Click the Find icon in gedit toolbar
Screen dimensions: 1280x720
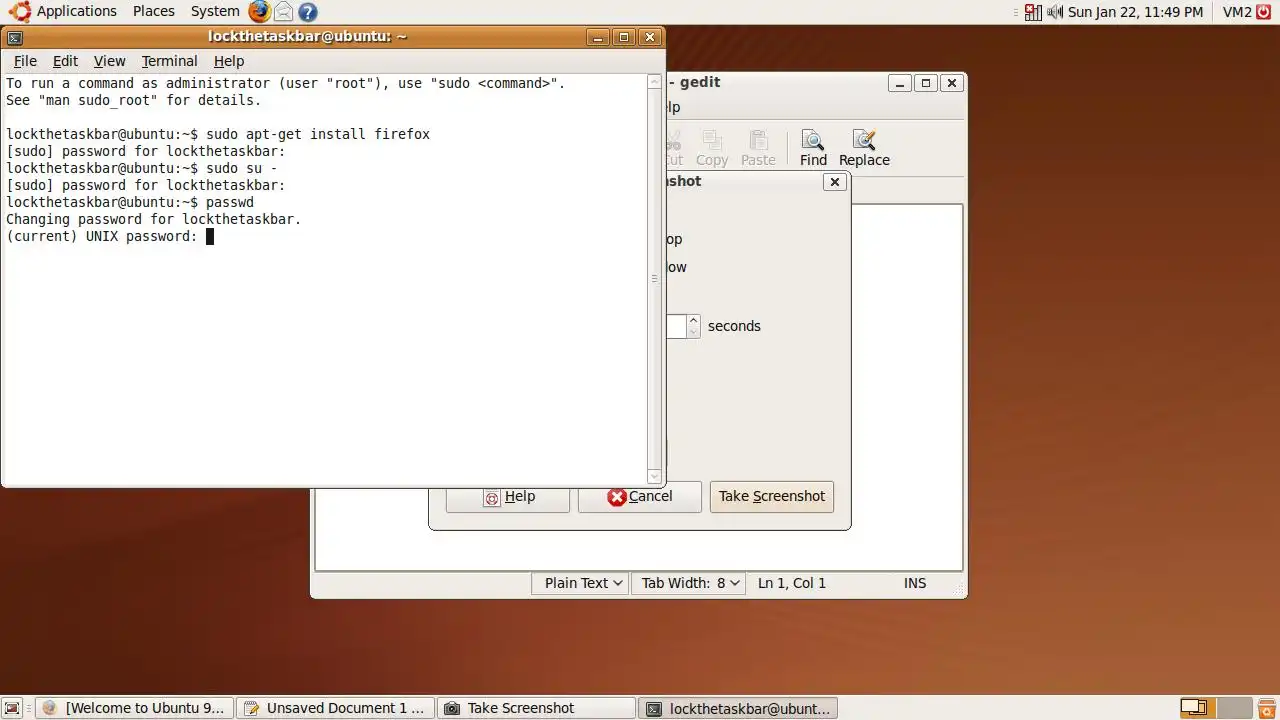[x=813, y=148]
